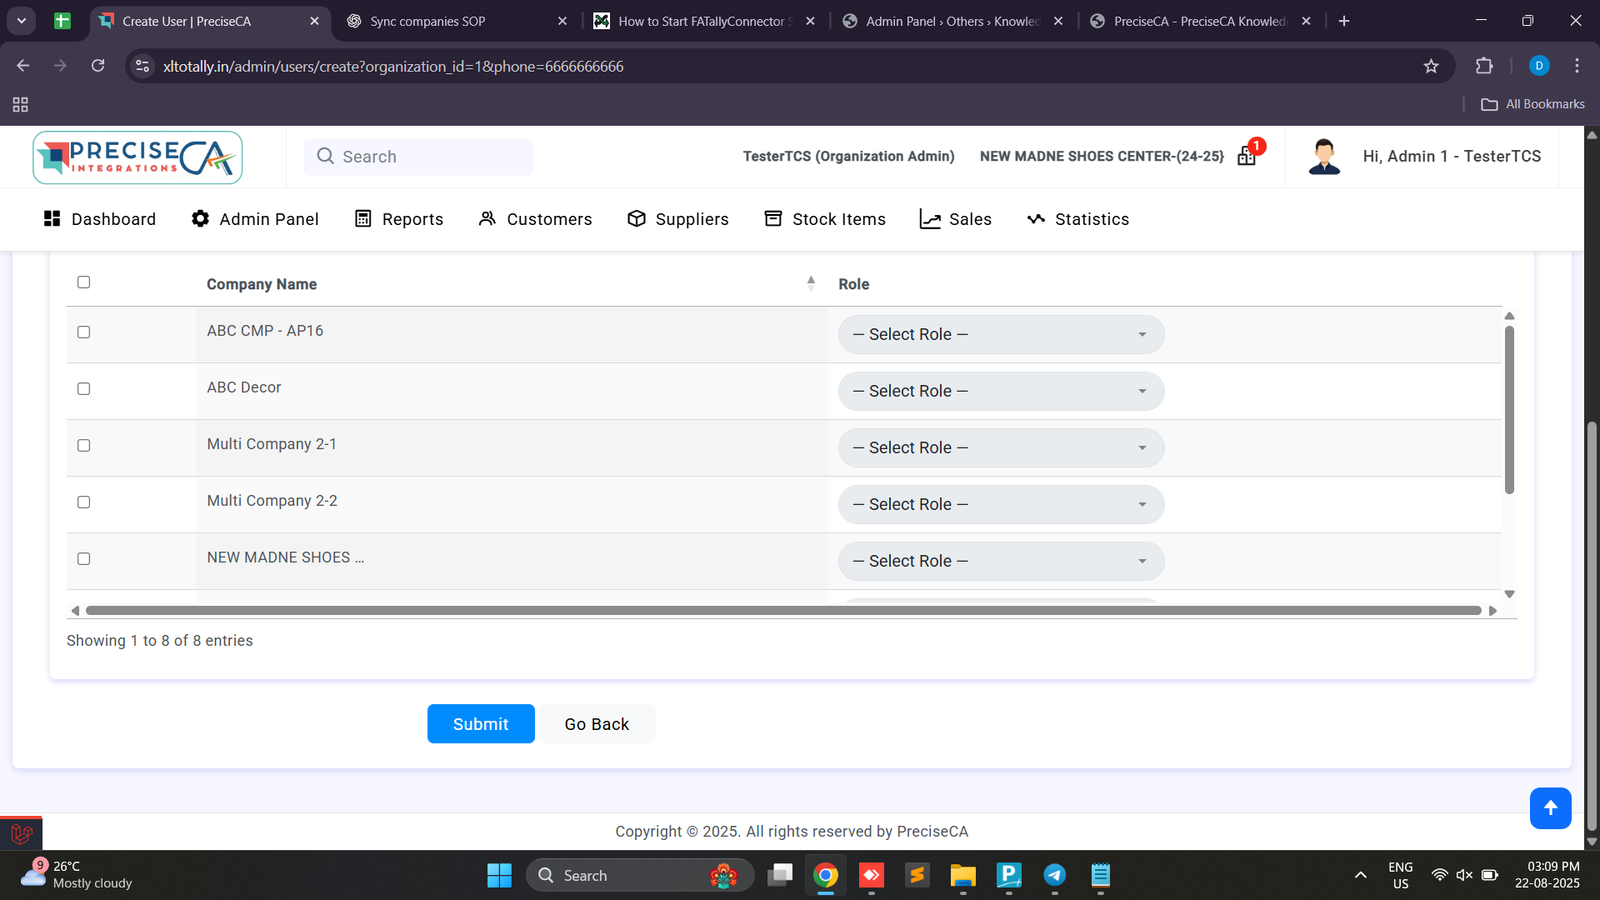This screenshot has width=1600, height=900.
Task: Bookmark this page with the star icon
Action: pos(1431,66)
